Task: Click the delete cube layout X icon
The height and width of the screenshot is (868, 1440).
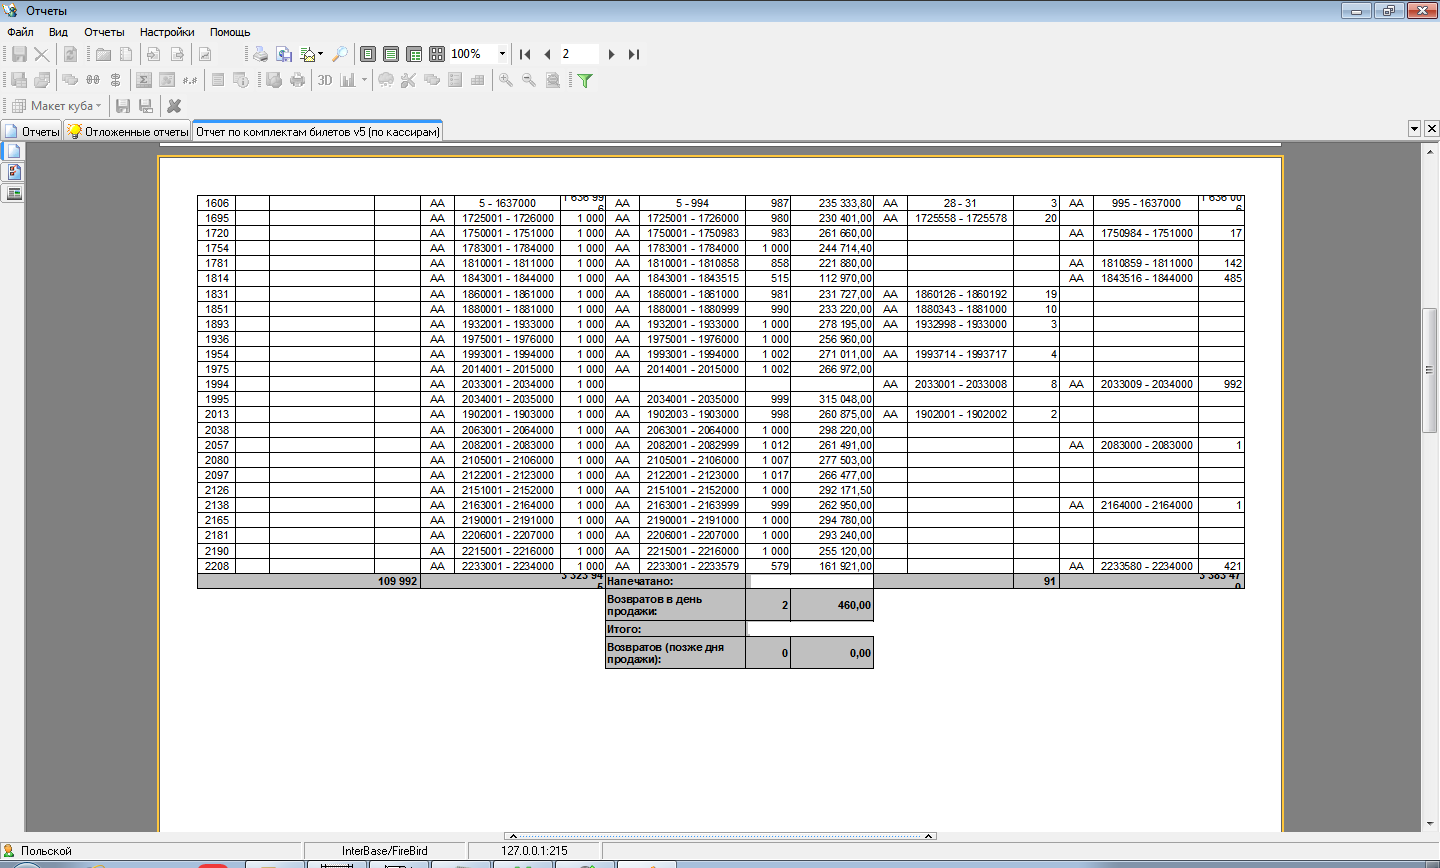Action: (x=174, y=105)
